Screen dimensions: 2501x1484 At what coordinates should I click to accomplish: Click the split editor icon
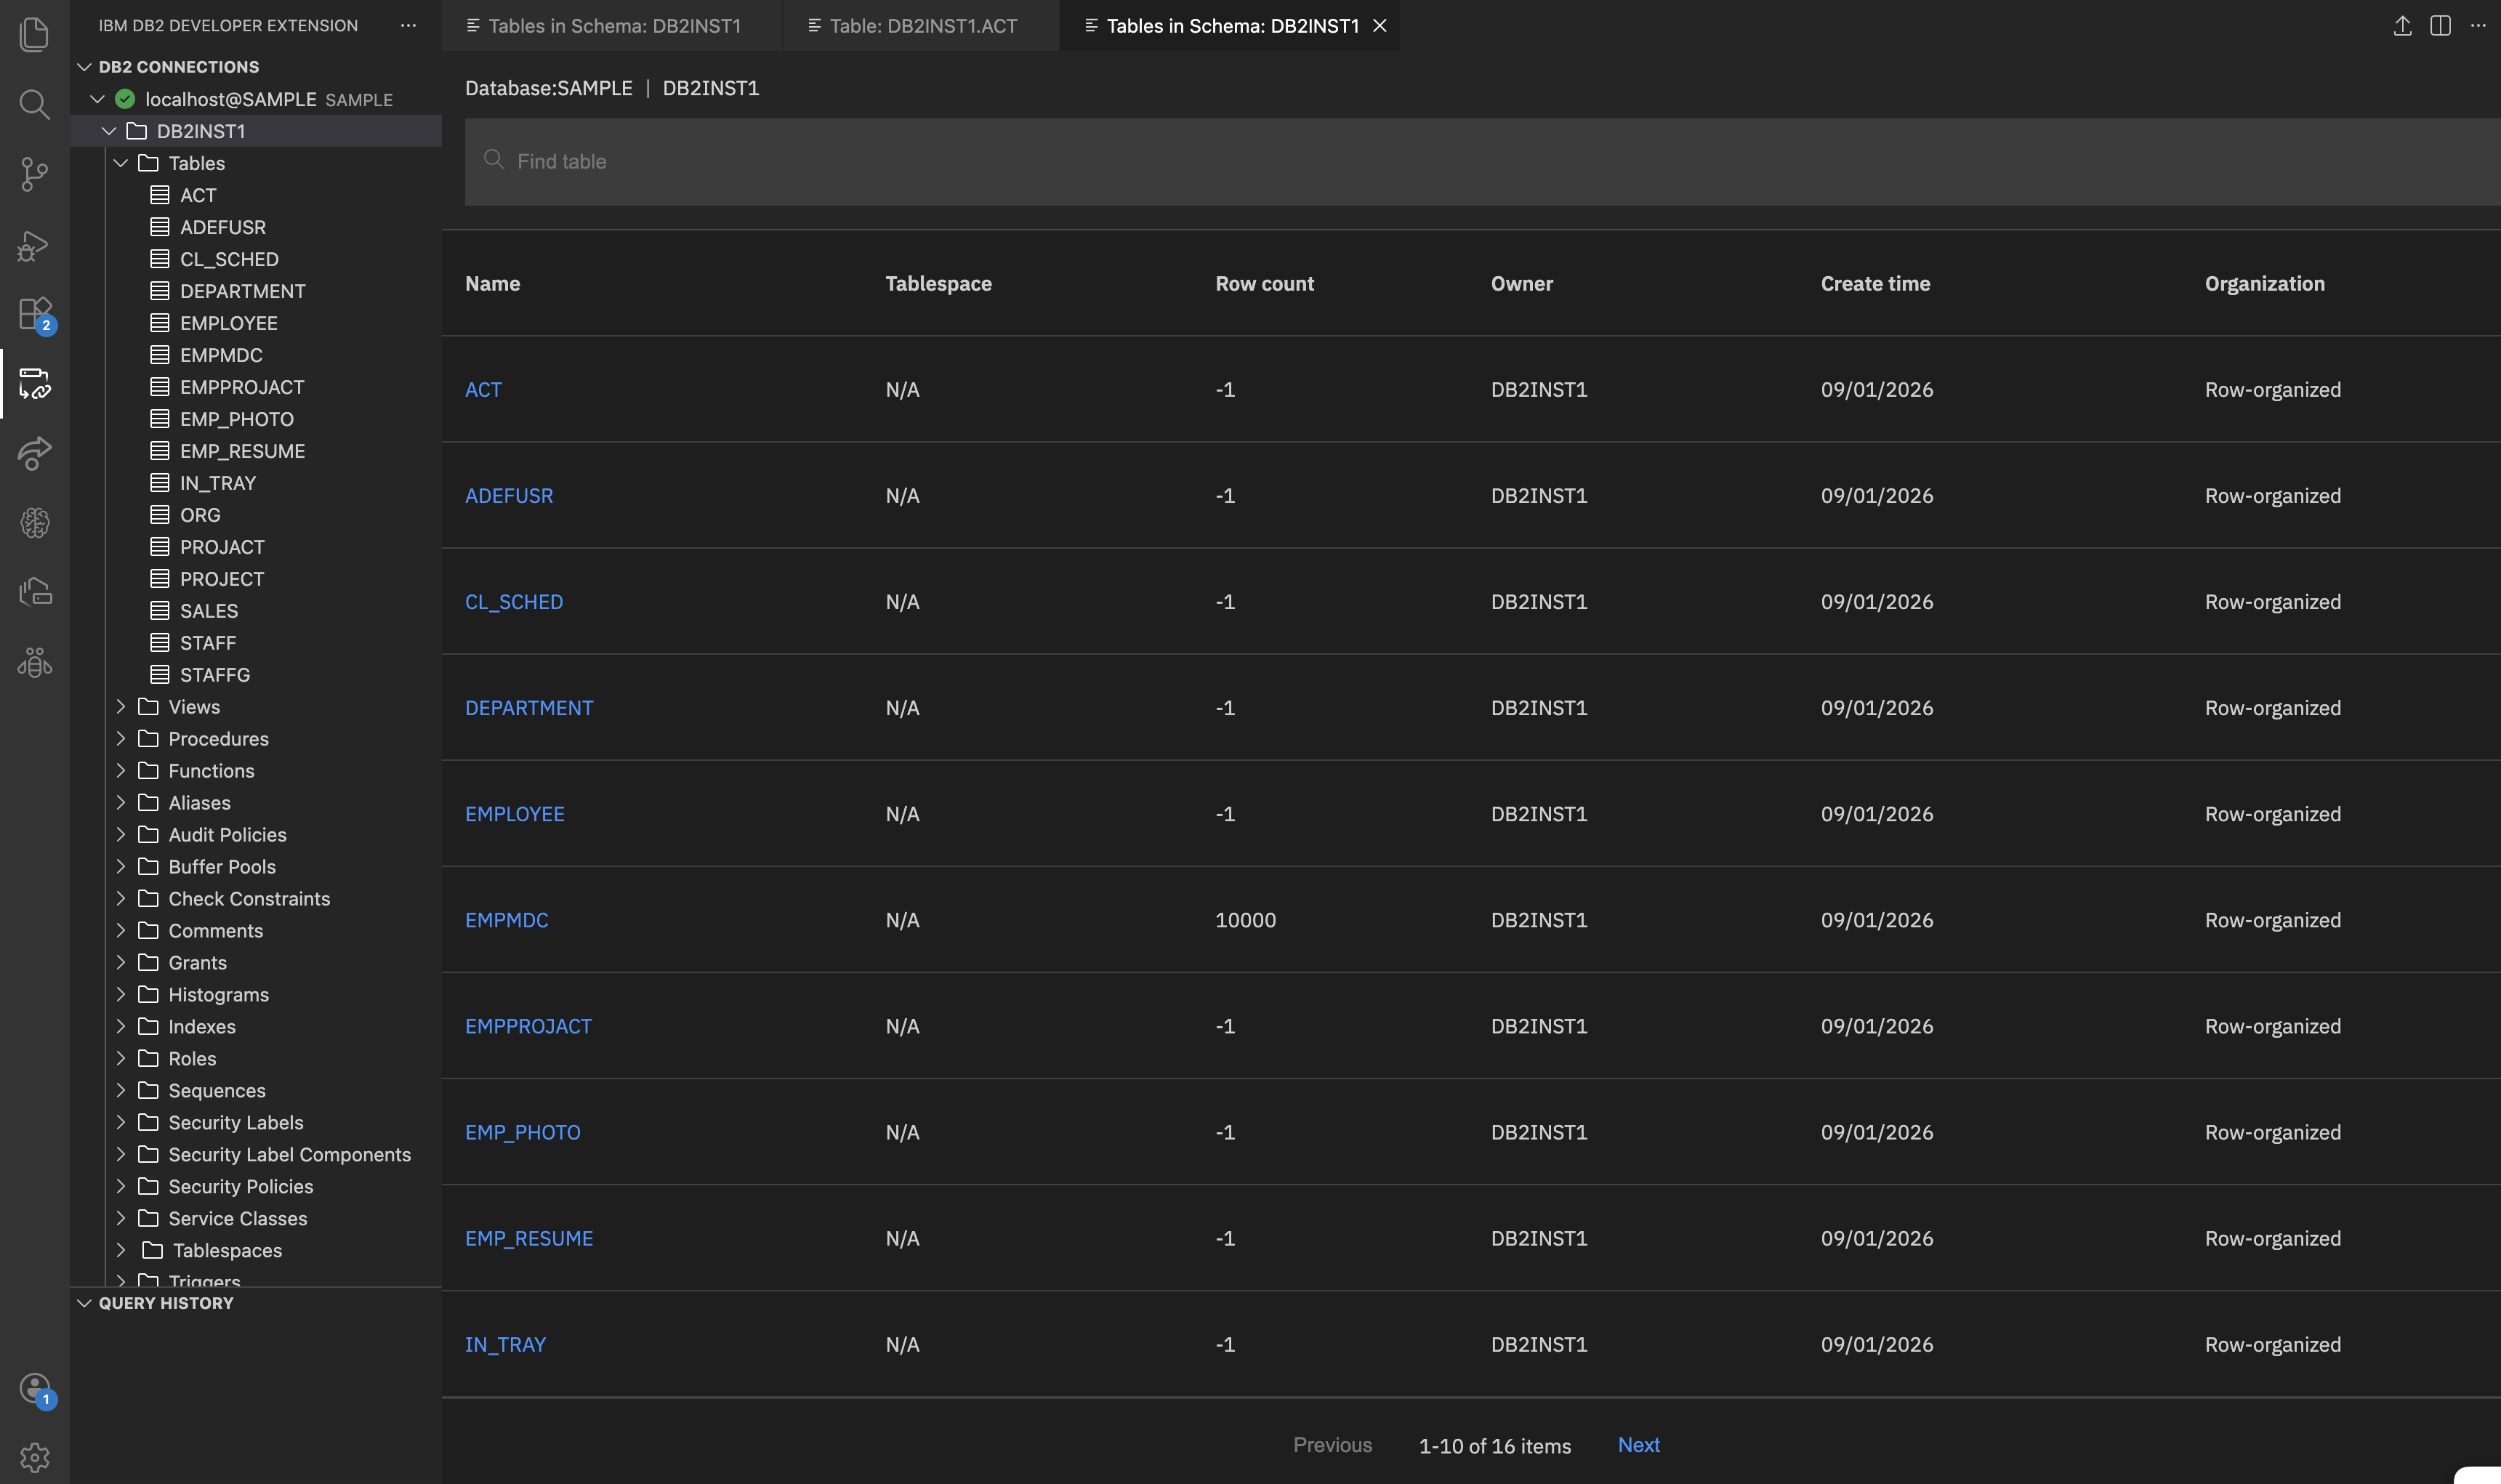[x=2440, y=26]
